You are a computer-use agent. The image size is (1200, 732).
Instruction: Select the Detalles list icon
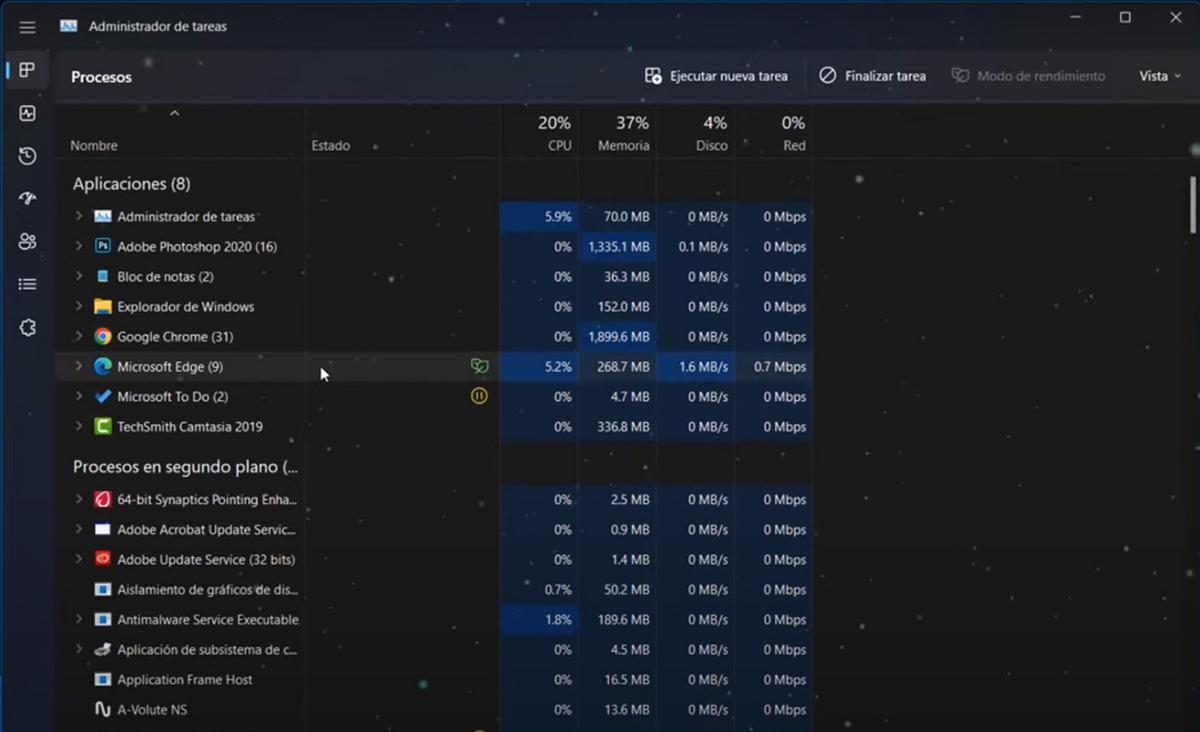pyautogui.click(x=27, y=284)
